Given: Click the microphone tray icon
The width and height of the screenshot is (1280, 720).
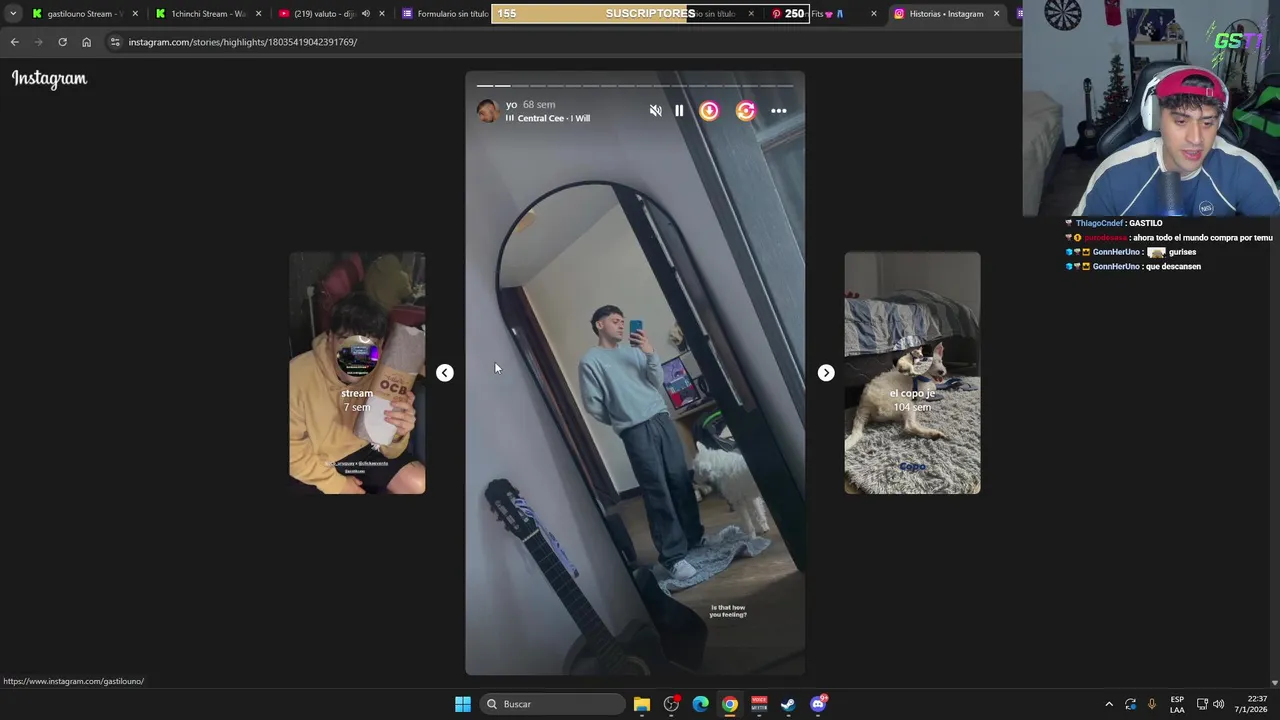Looking at the screenshot, I should click(x=1152, y=704).
